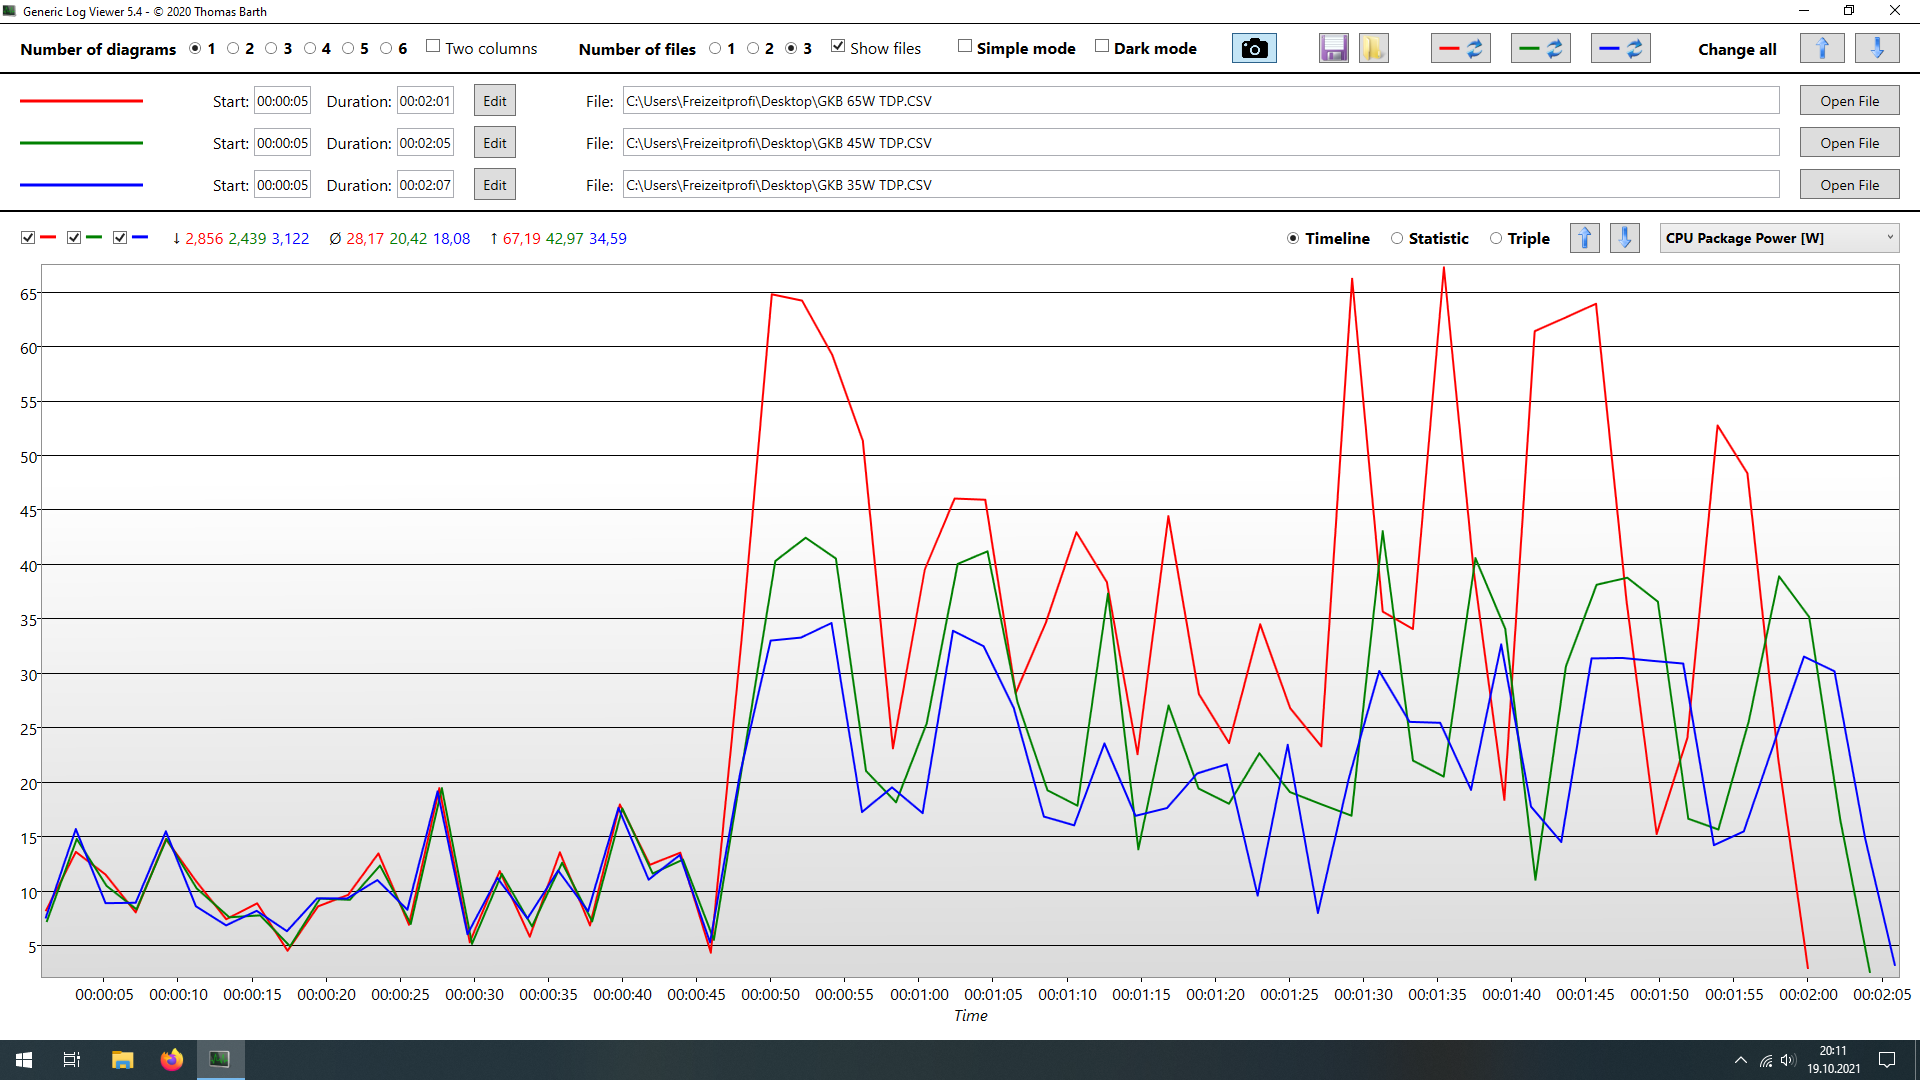Open File Explorer from the taskbar
The width and height of the screenshot is (1920, 1080).
coord(122,1060)
